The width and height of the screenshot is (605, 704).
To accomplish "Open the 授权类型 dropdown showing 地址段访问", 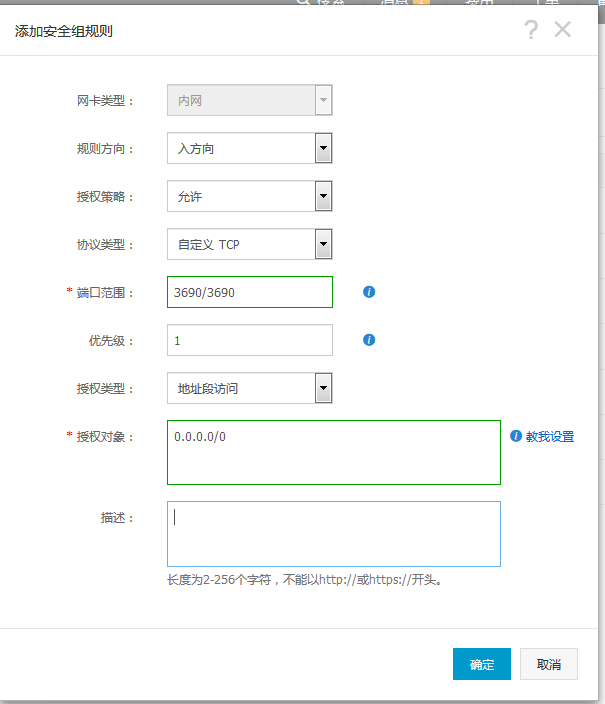I will click(x=249, y=388).
